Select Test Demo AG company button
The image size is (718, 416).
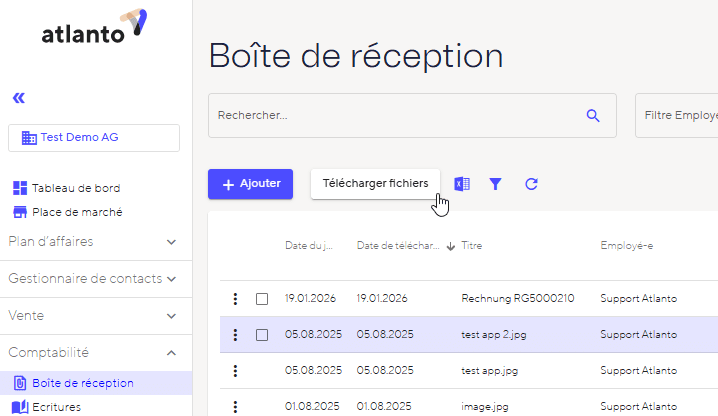(94, 138)
